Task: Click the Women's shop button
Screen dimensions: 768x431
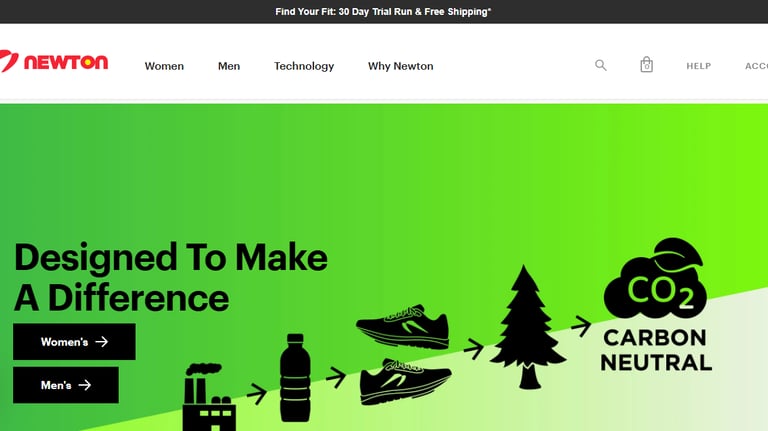Action: click(x=74, y=341)
